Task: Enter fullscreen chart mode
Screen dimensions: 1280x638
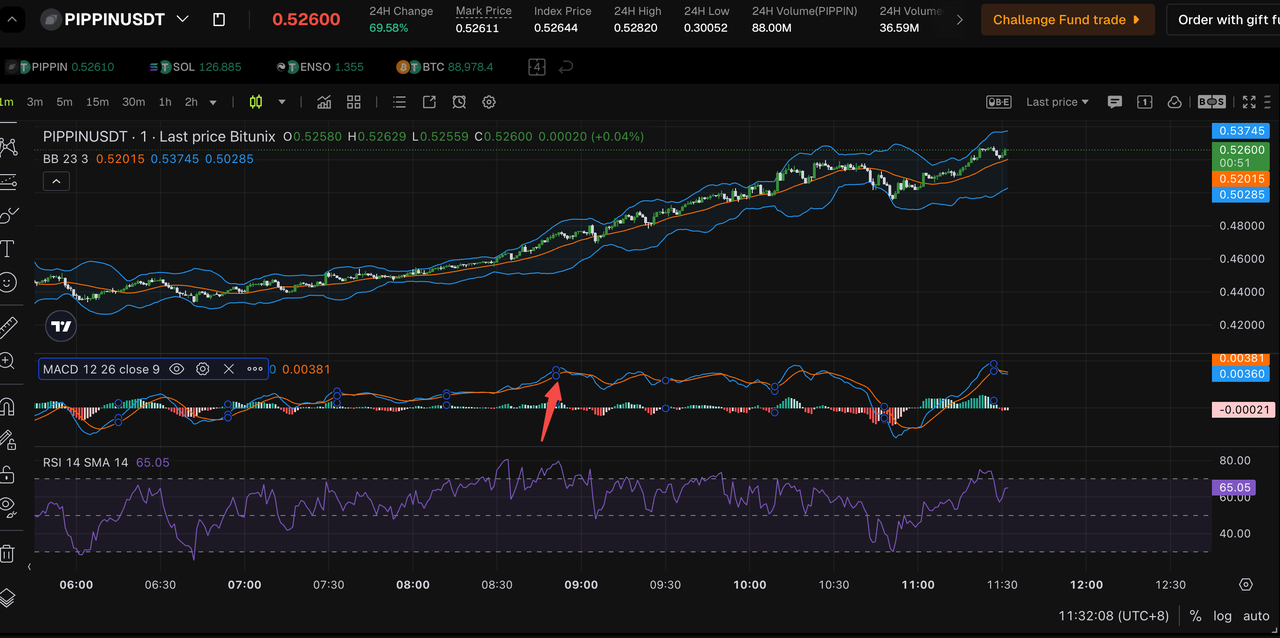Action: click(x=1248, y=101)
